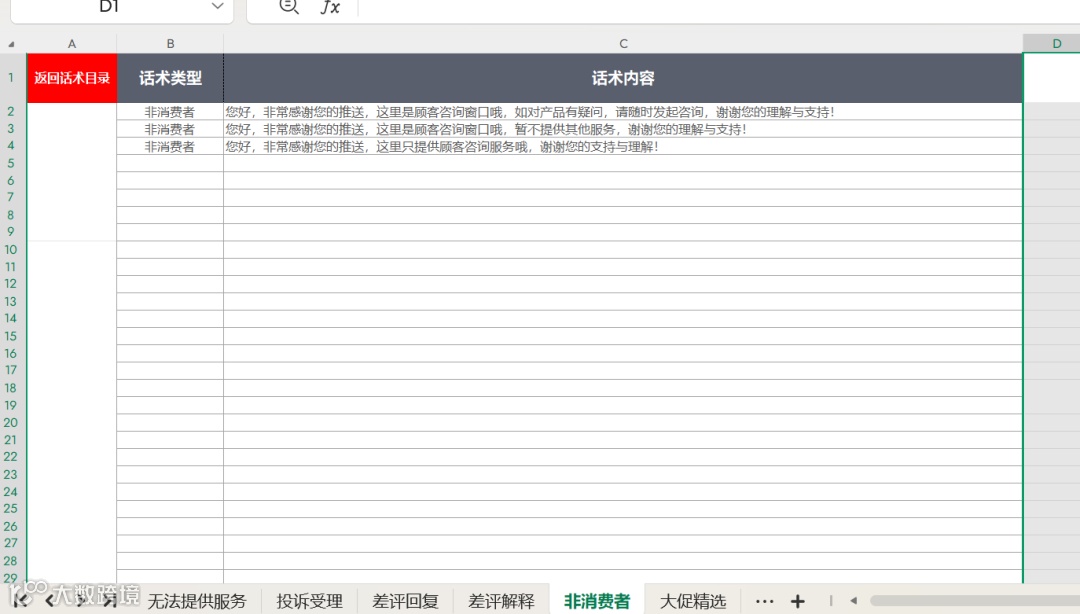
Task: Select cell B4 with 非消费者
Action: [x=170, y=146]
